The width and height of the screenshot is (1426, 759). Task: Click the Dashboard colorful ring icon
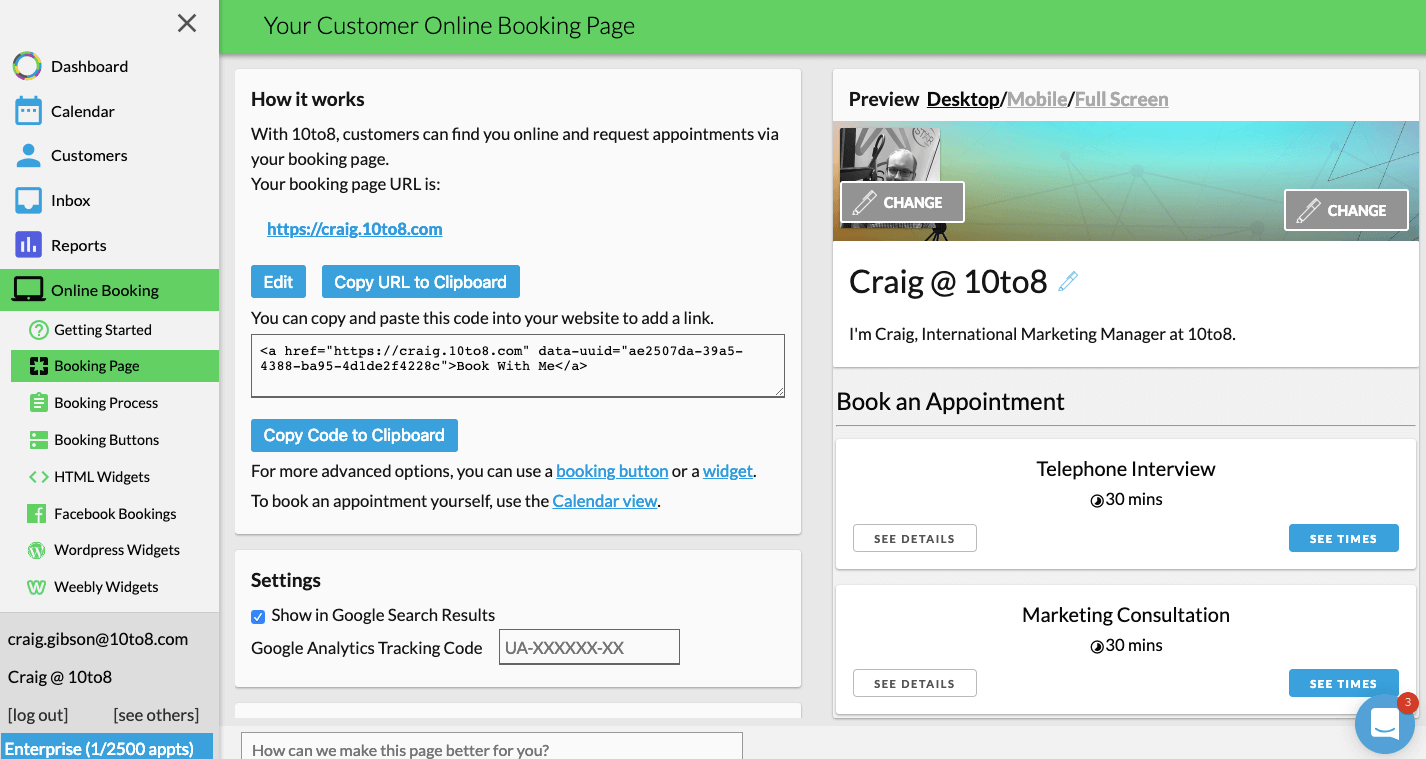coord(27,66)
